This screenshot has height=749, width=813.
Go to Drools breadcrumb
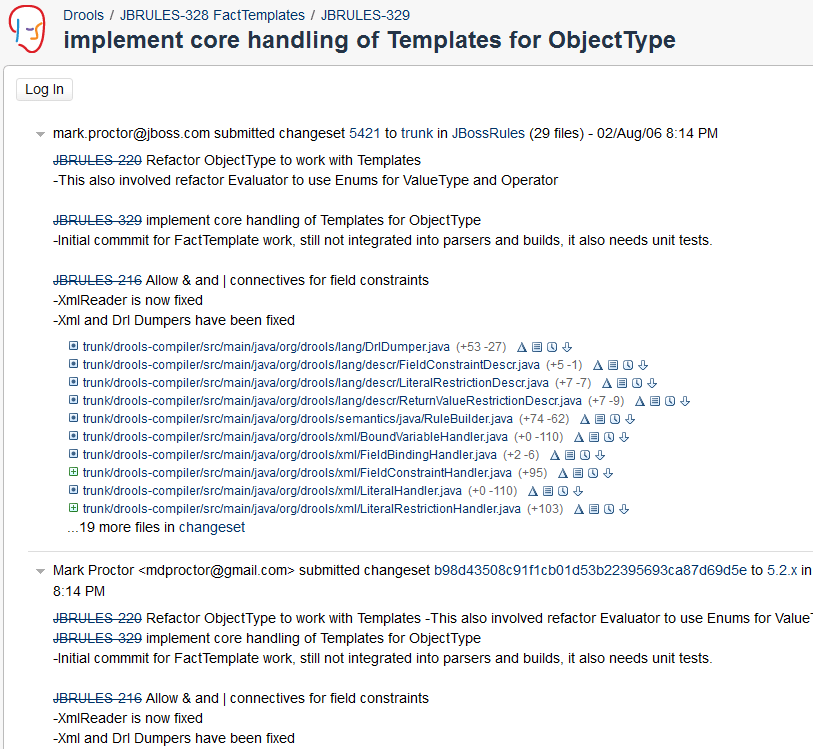(x=83, y=15)
